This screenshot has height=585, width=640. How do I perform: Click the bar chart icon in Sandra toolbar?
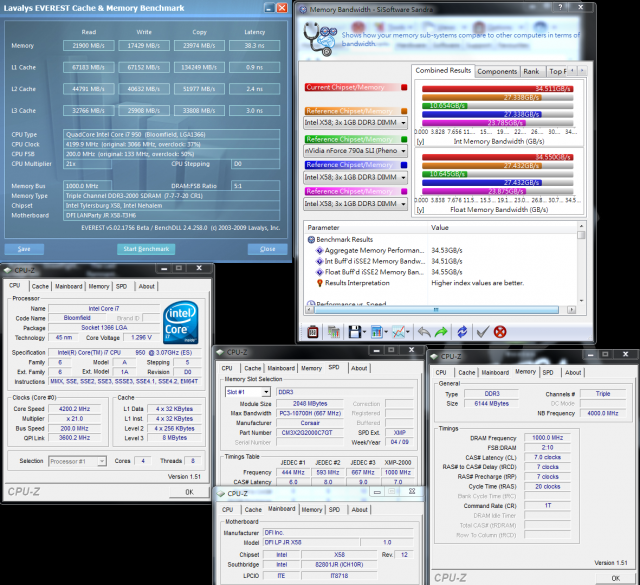[x=376, y=332]
